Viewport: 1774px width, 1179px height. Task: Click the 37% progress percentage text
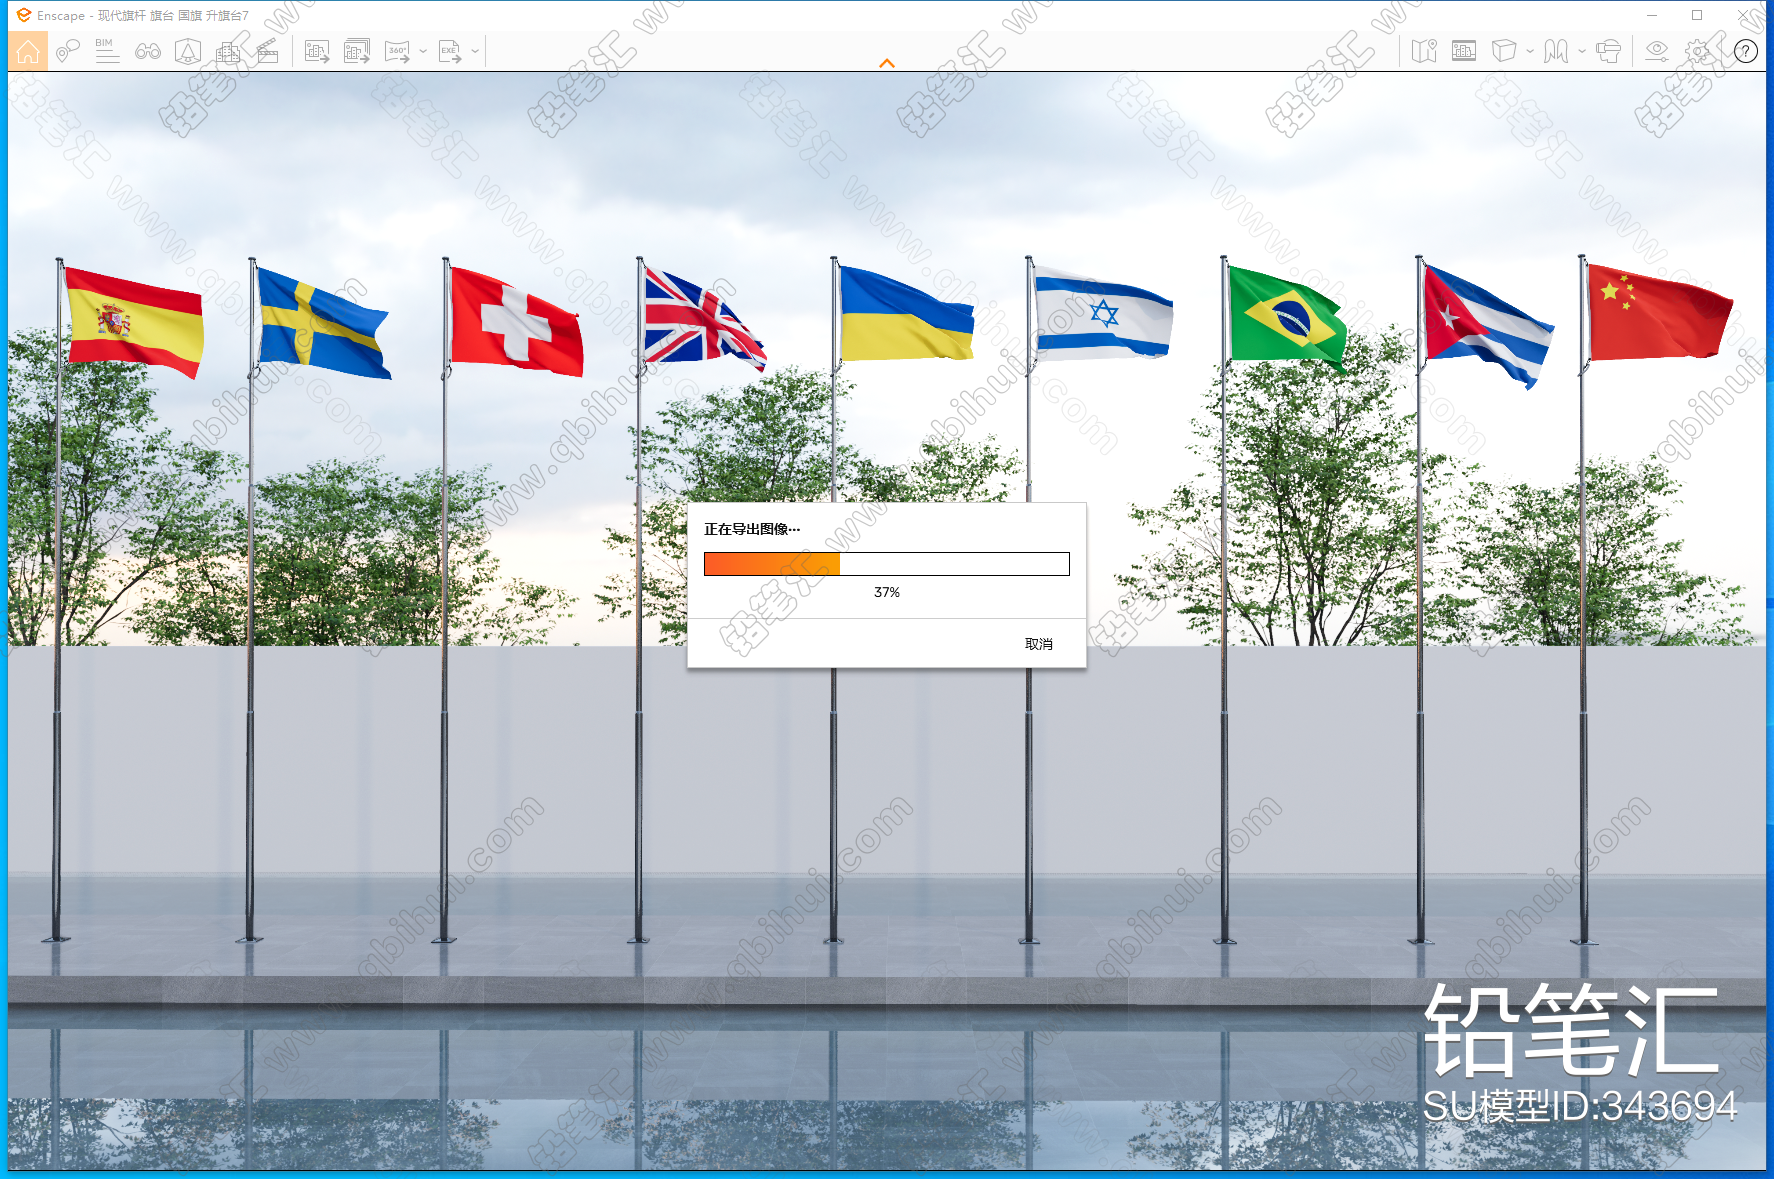click(x=887, y=593)
